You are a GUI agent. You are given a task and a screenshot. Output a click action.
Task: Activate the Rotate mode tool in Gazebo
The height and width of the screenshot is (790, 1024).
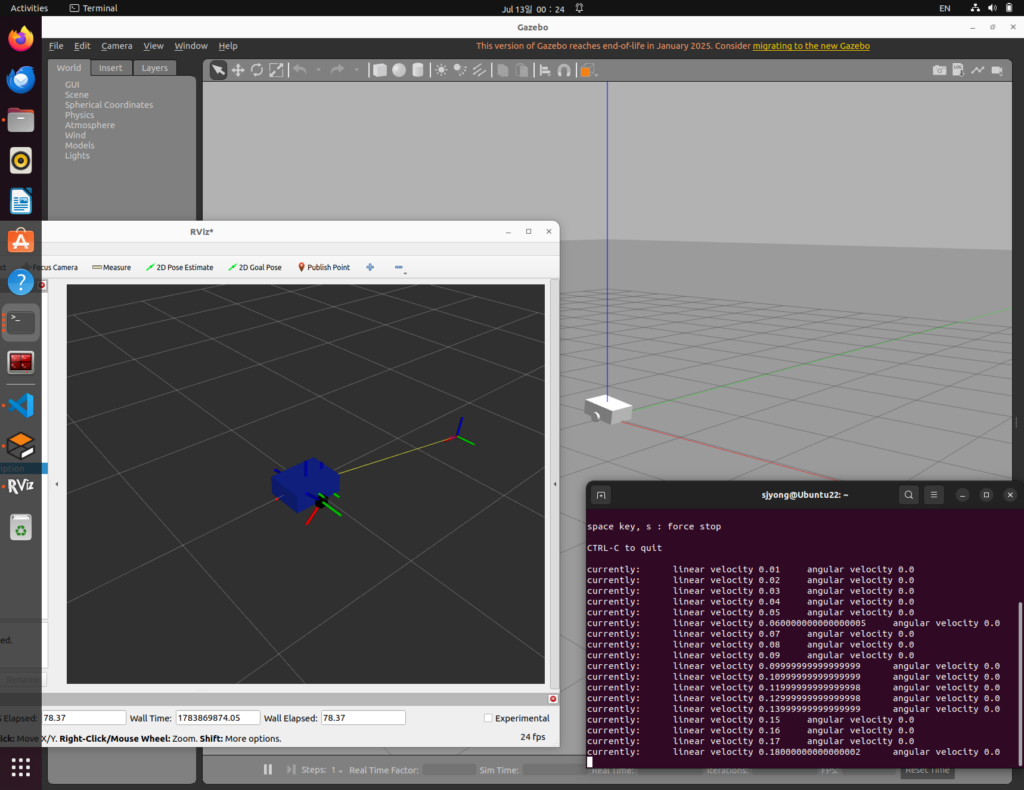[x=257, y=70]
